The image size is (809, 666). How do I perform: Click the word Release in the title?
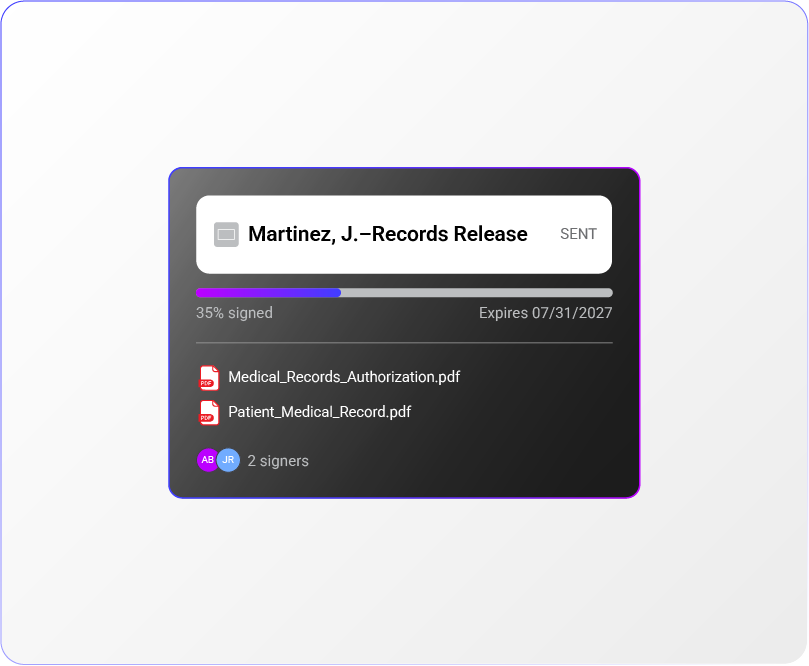point(491,234)
